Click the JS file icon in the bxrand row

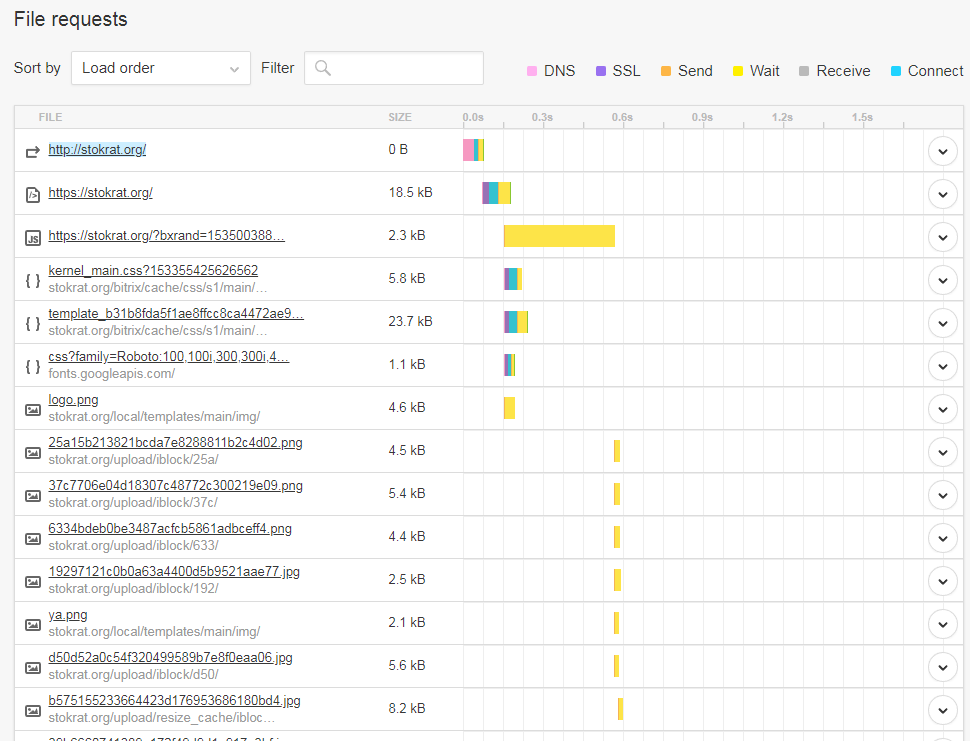coord(32,238)
